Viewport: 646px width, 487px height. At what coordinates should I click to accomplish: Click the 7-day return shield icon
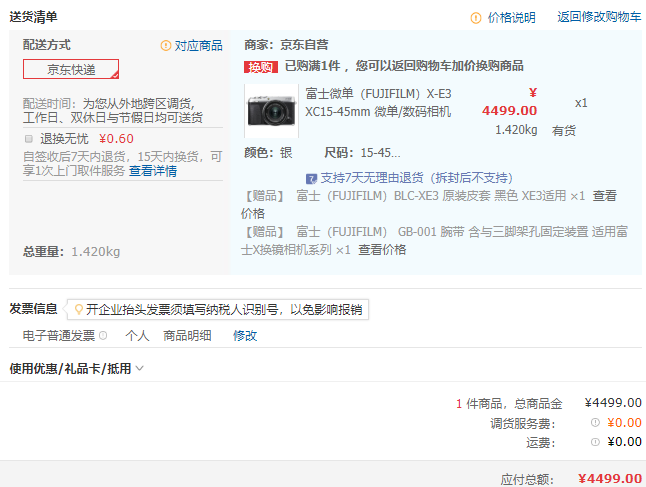[x=311, y=179]
